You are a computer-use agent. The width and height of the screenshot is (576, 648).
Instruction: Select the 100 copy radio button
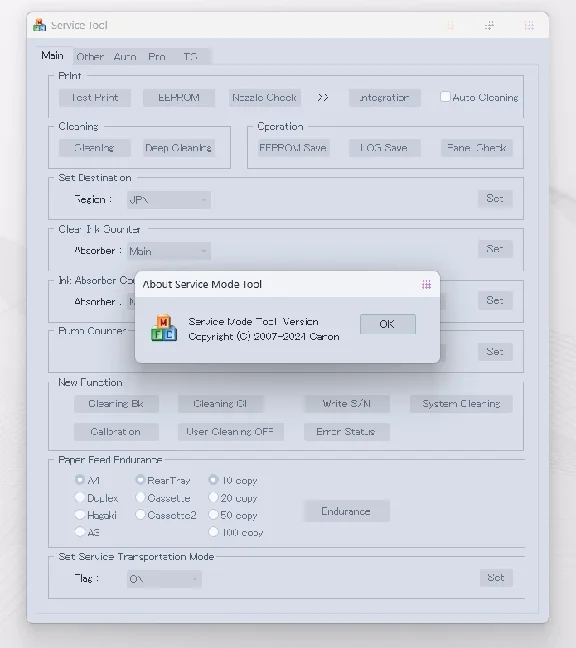pyautogui.click(x=213, y=532)
